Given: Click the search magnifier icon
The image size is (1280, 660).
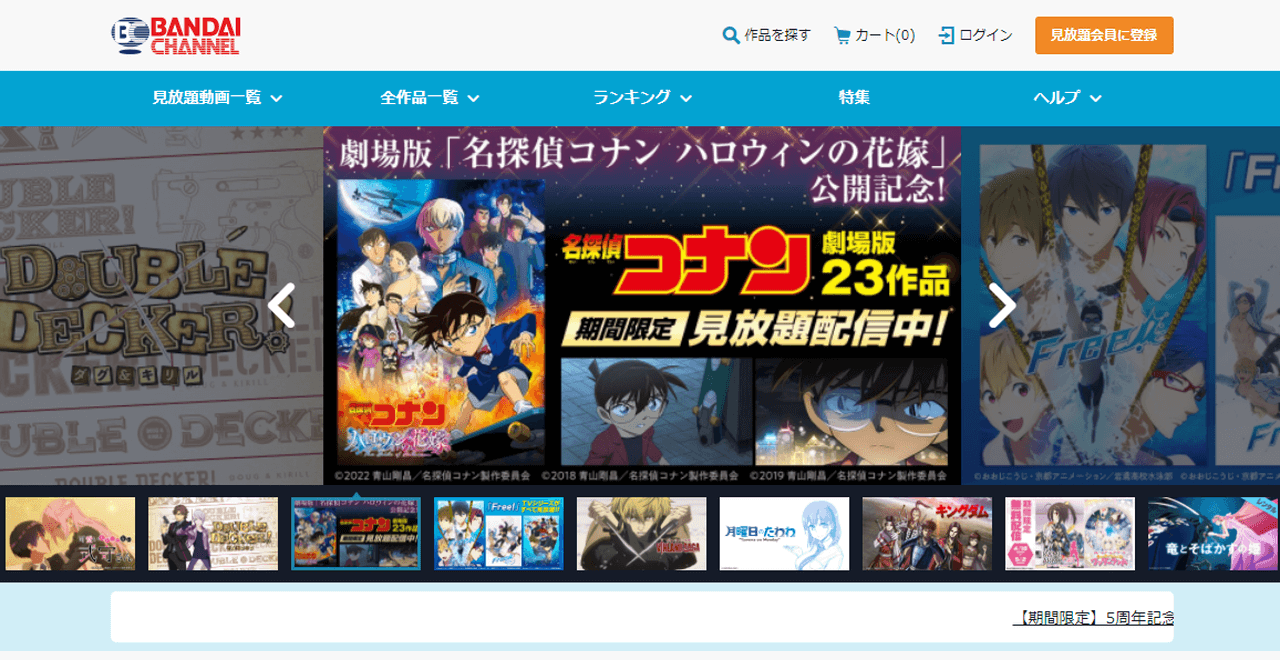Looking at the screenshot, I should (731, 35).
